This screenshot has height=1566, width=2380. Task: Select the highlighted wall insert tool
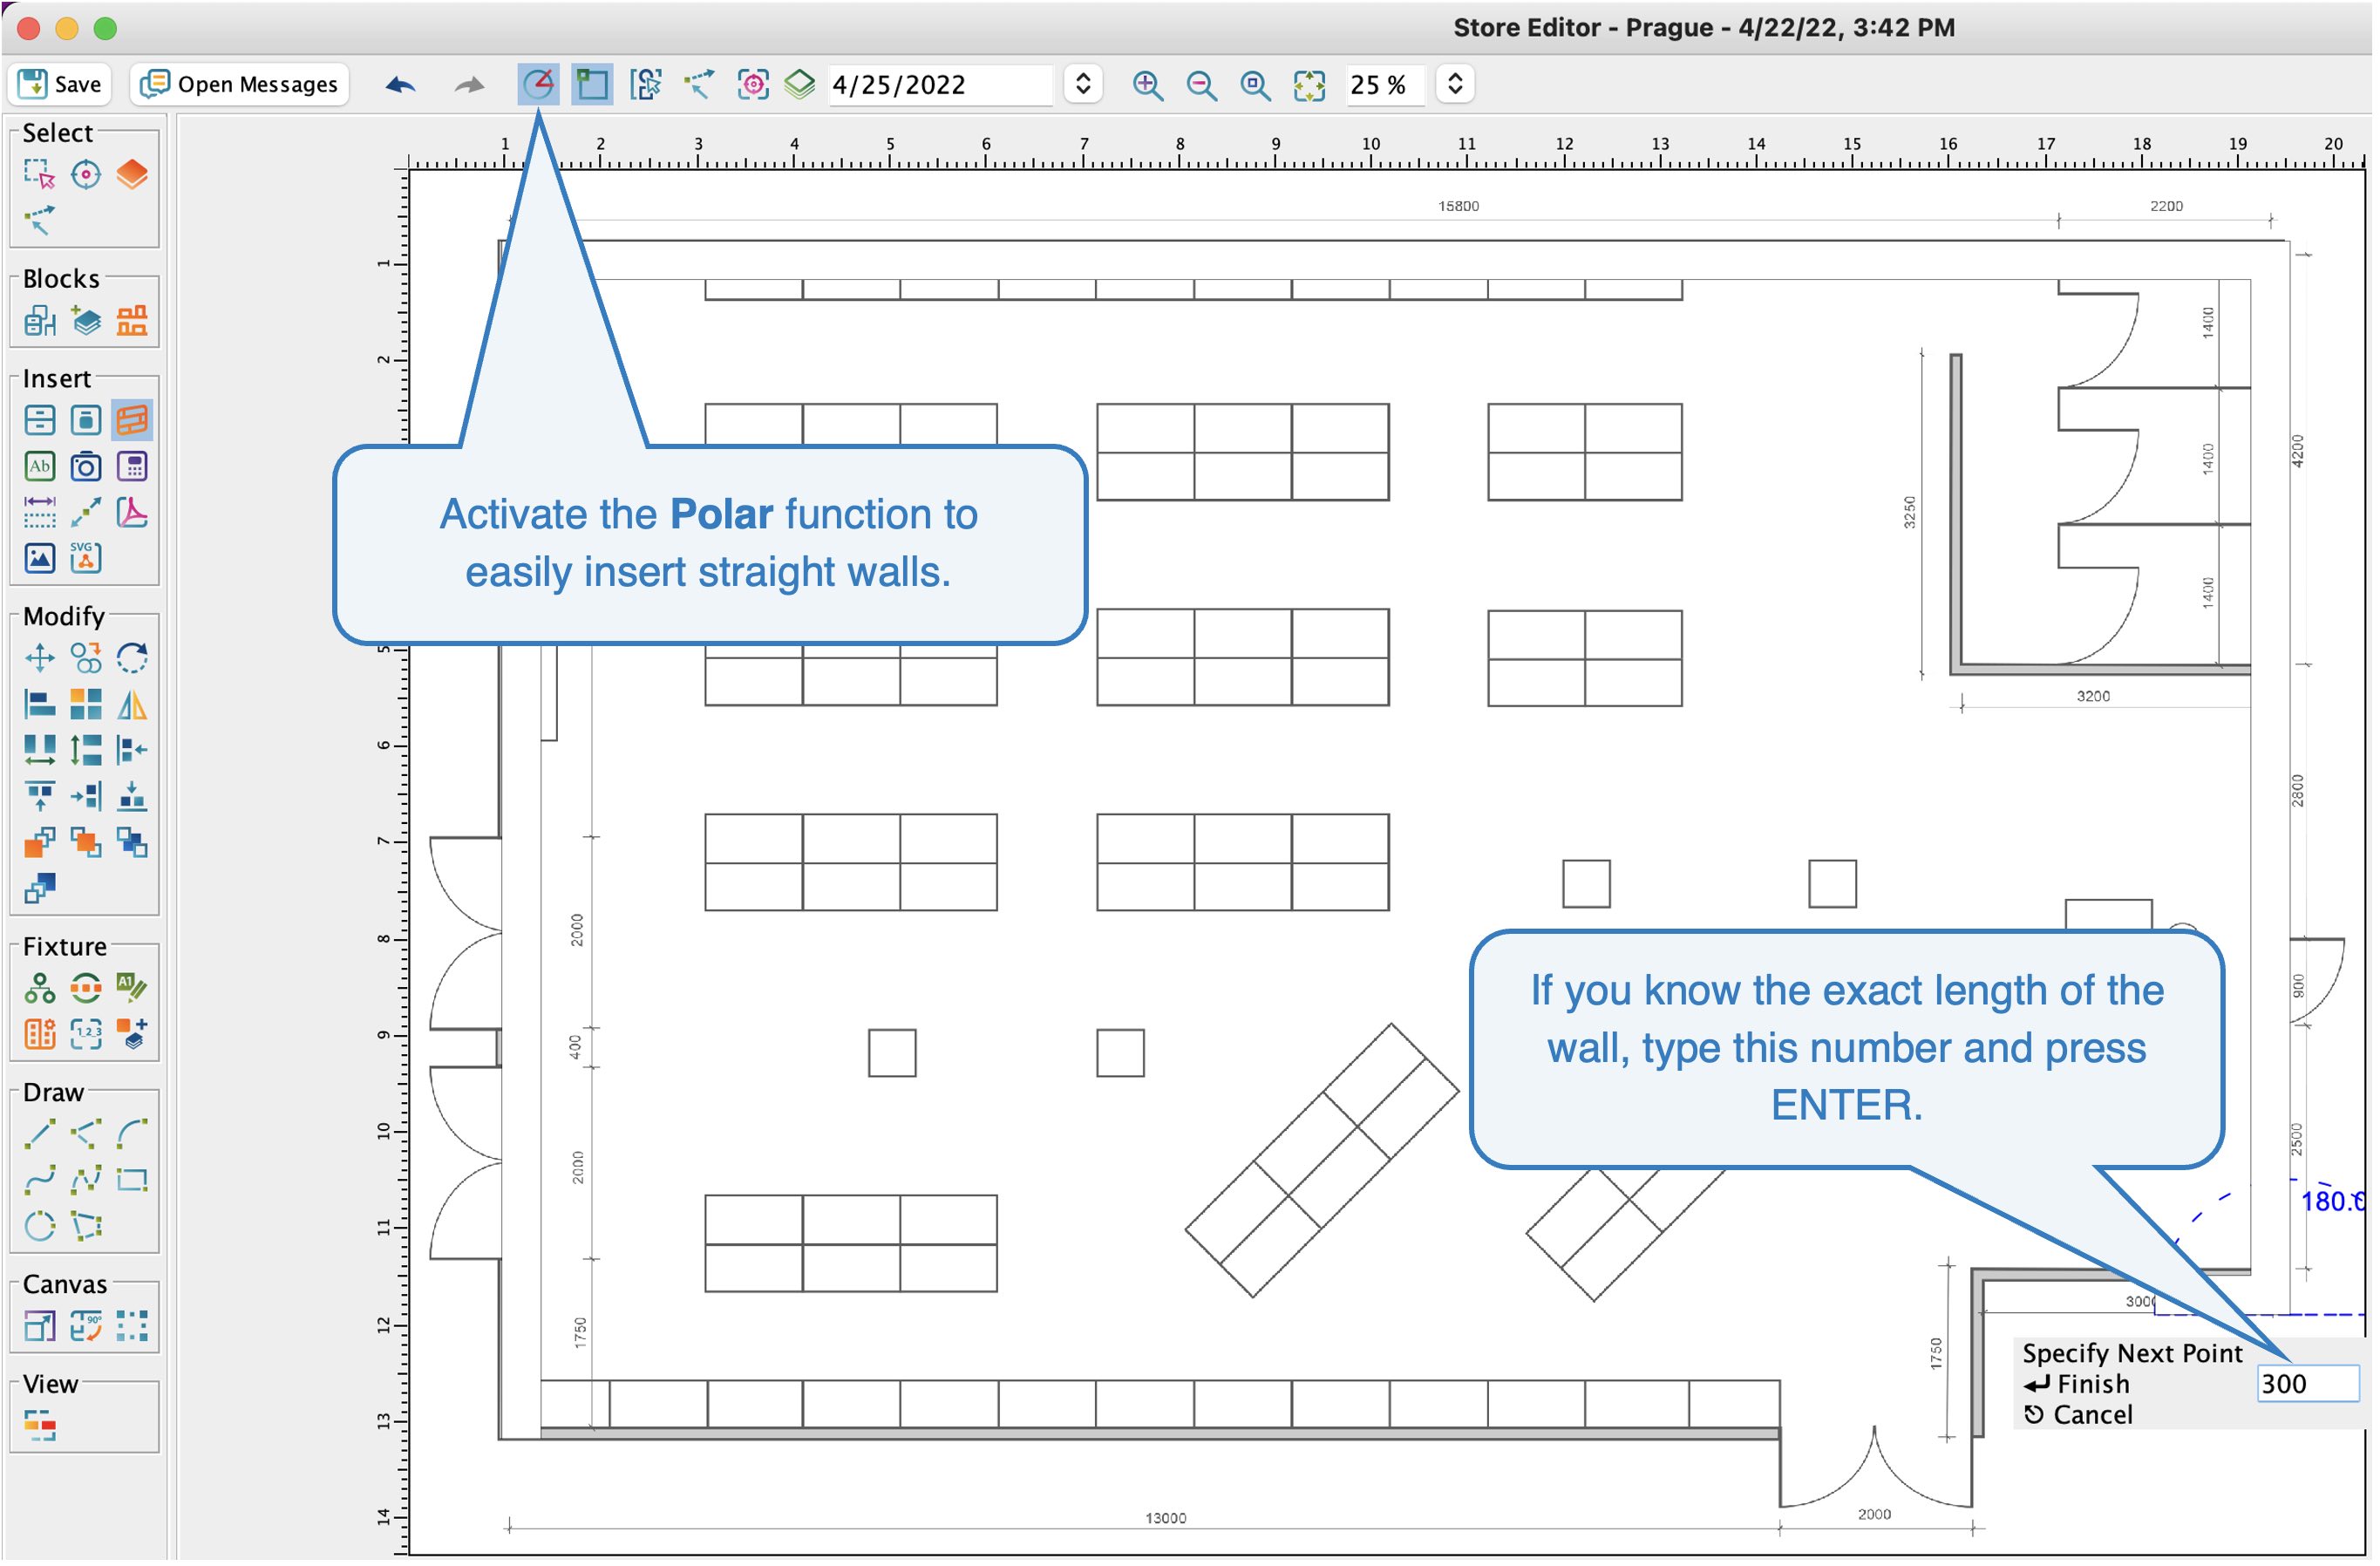132,421
